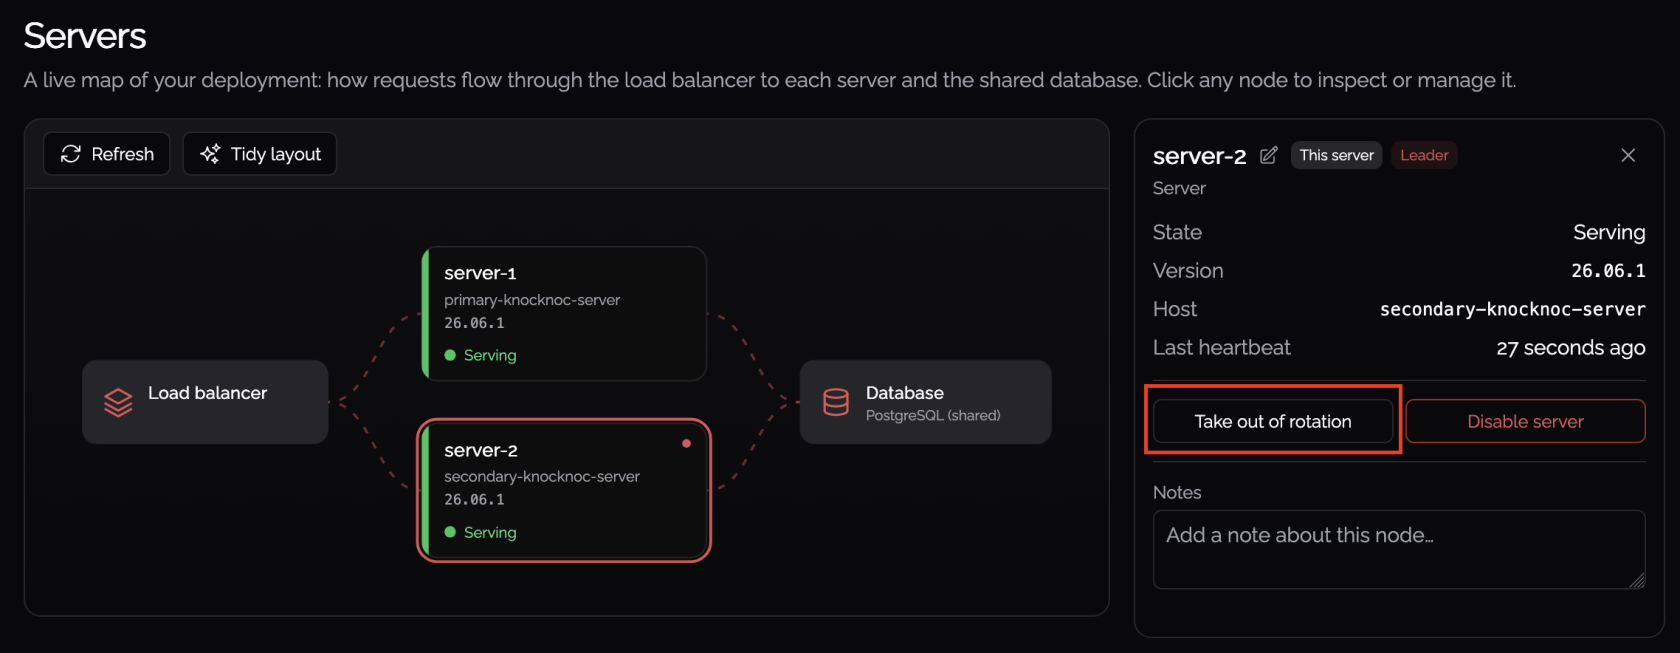Screen dimensions: 1680x653
Task: Click the notes field corner handle
Action: (1637, 581)
